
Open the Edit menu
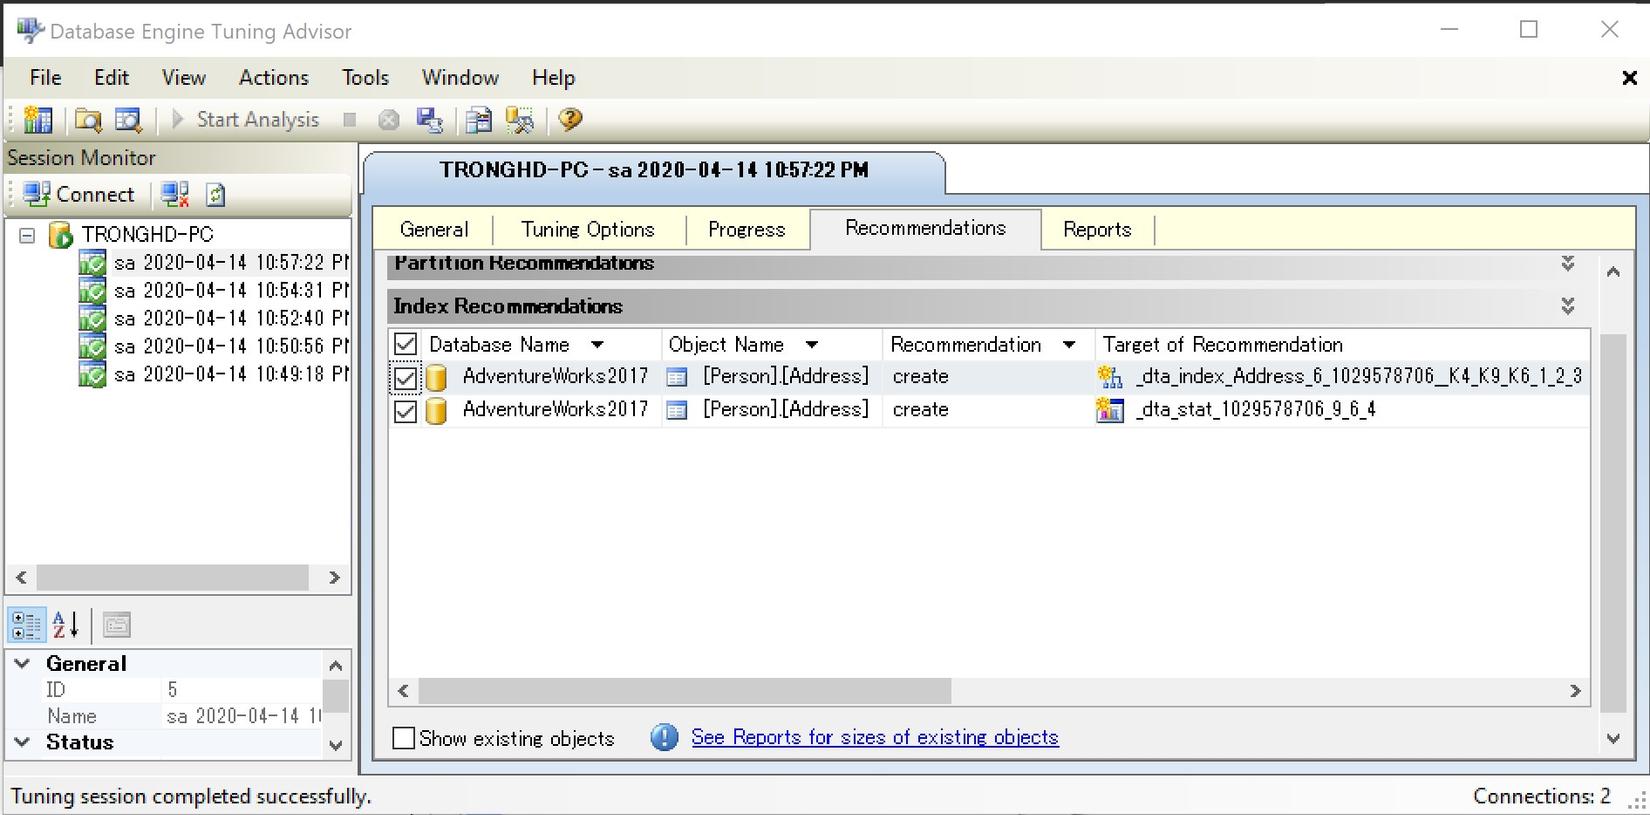(111, 78)
